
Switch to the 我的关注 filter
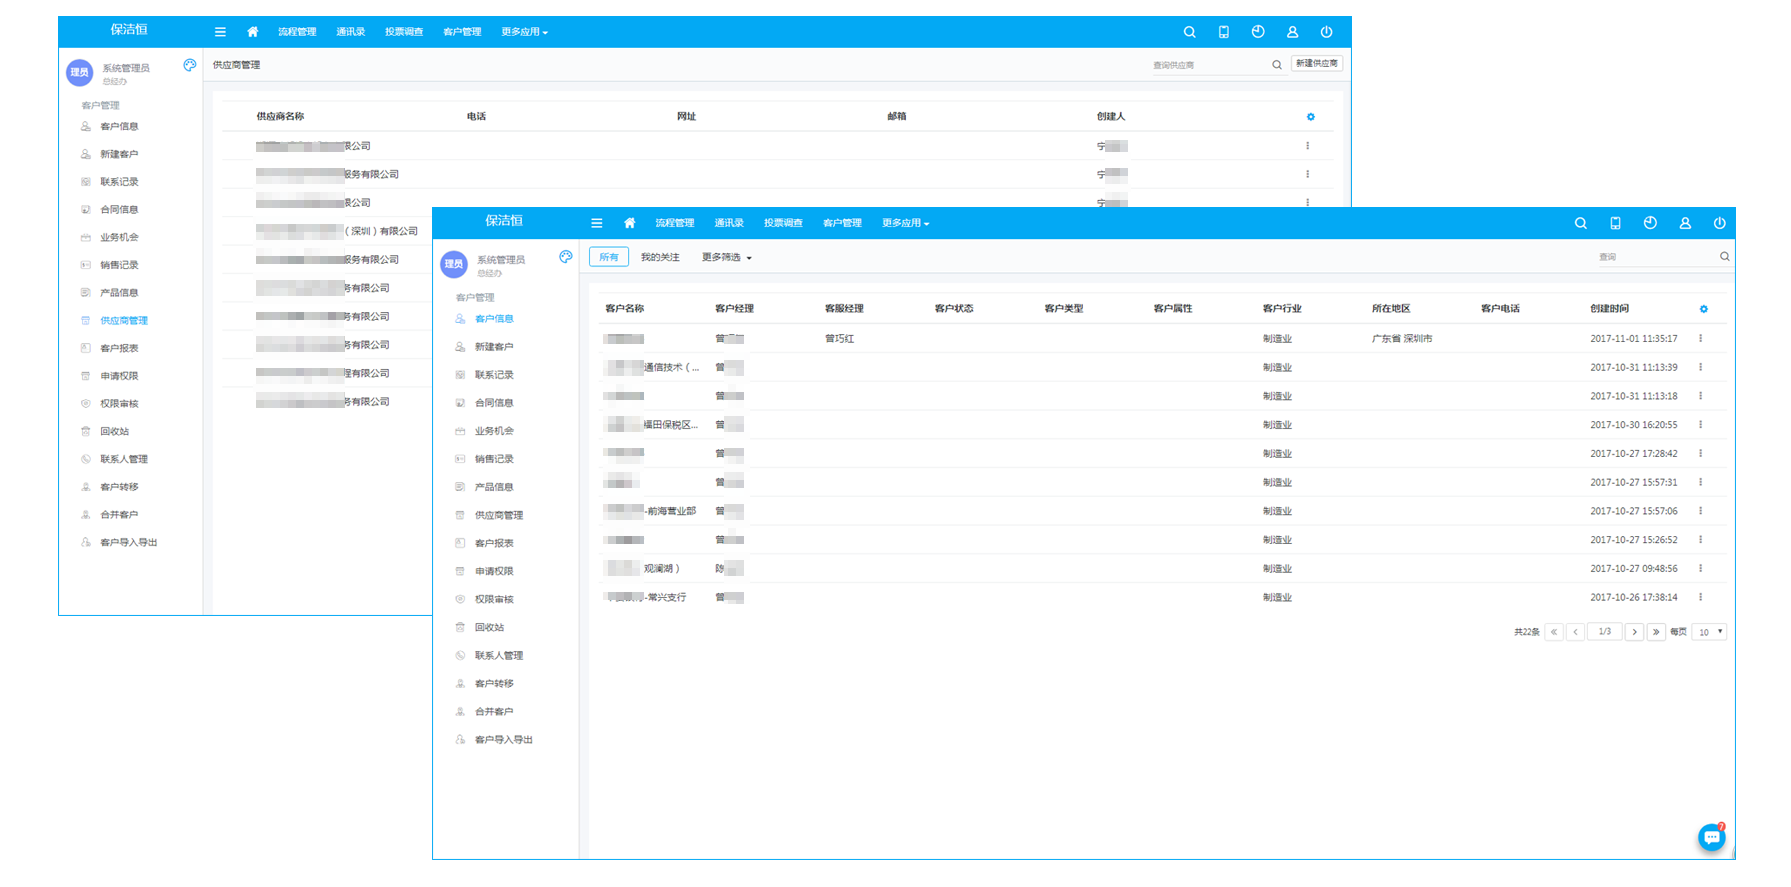point(660,257)
